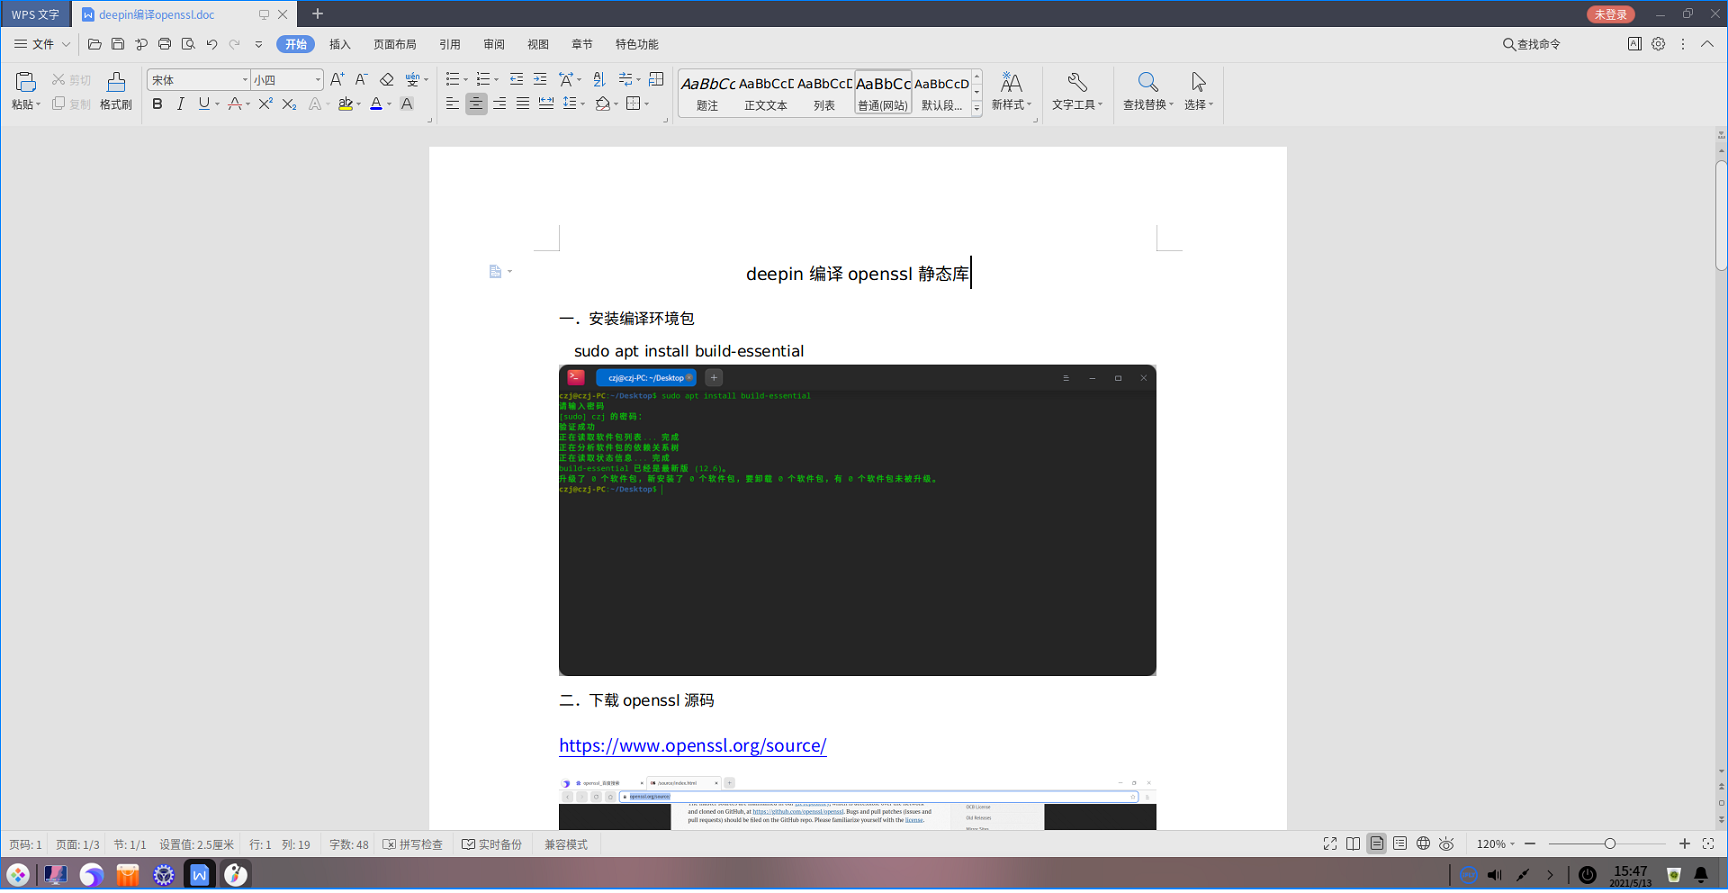Select the Format Painter (格式刷) tool

116,91
